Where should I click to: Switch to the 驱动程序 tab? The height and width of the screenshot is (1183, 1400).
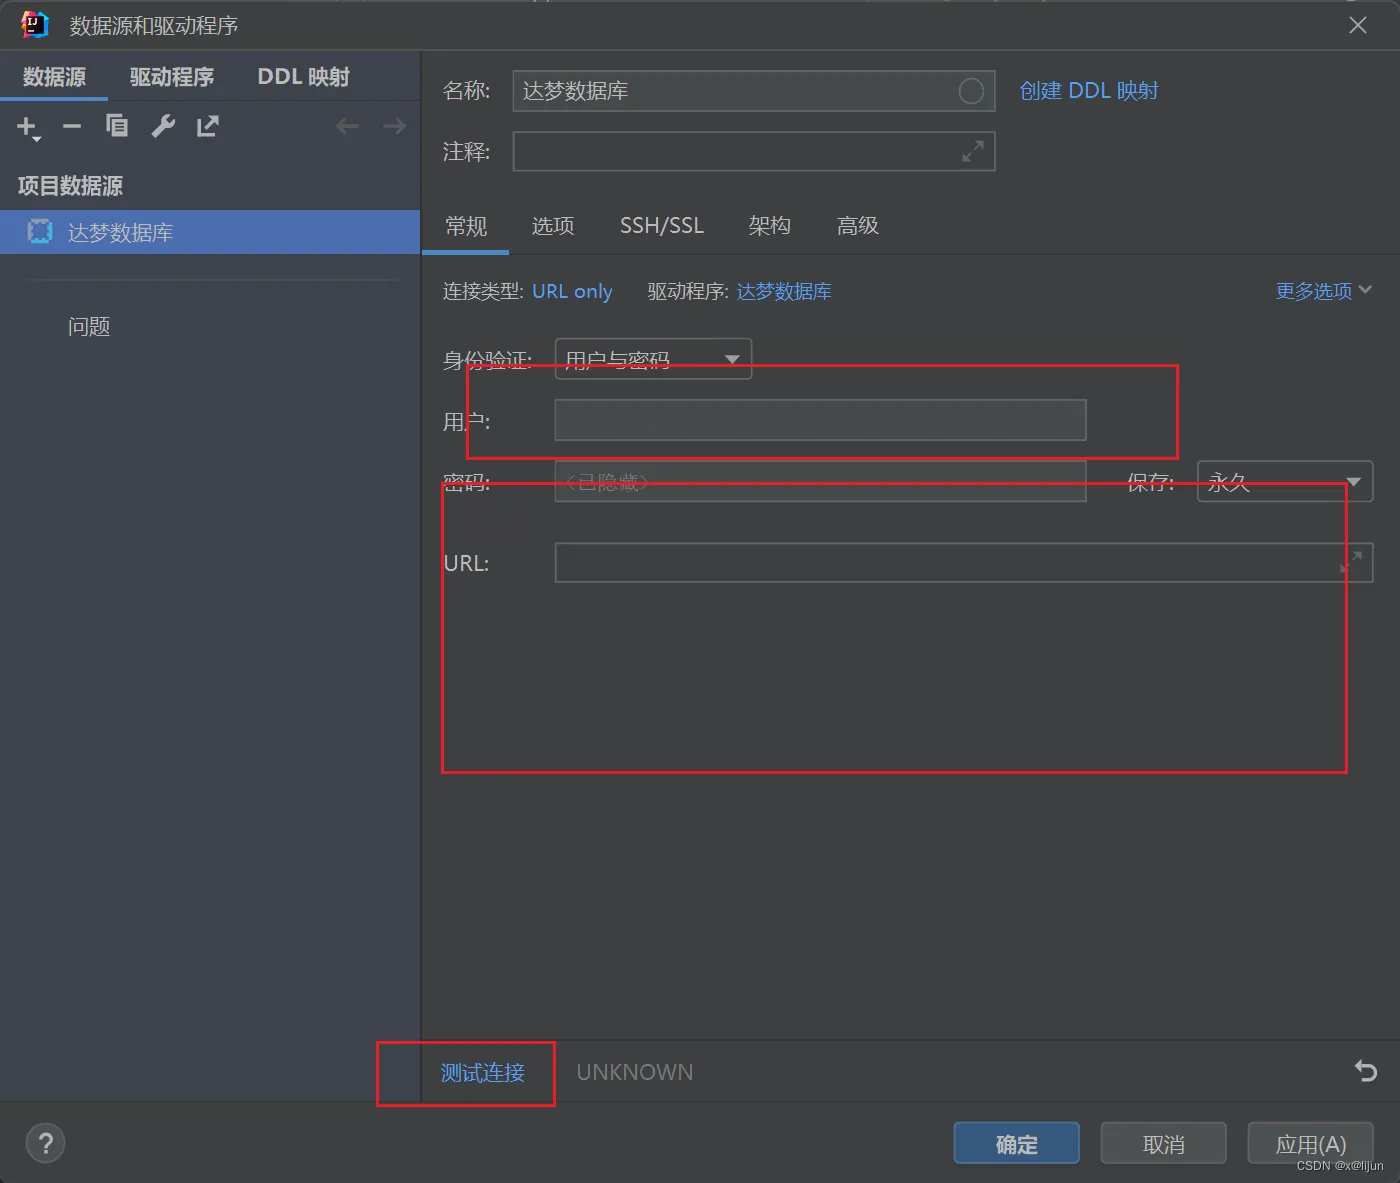(172, 77)
